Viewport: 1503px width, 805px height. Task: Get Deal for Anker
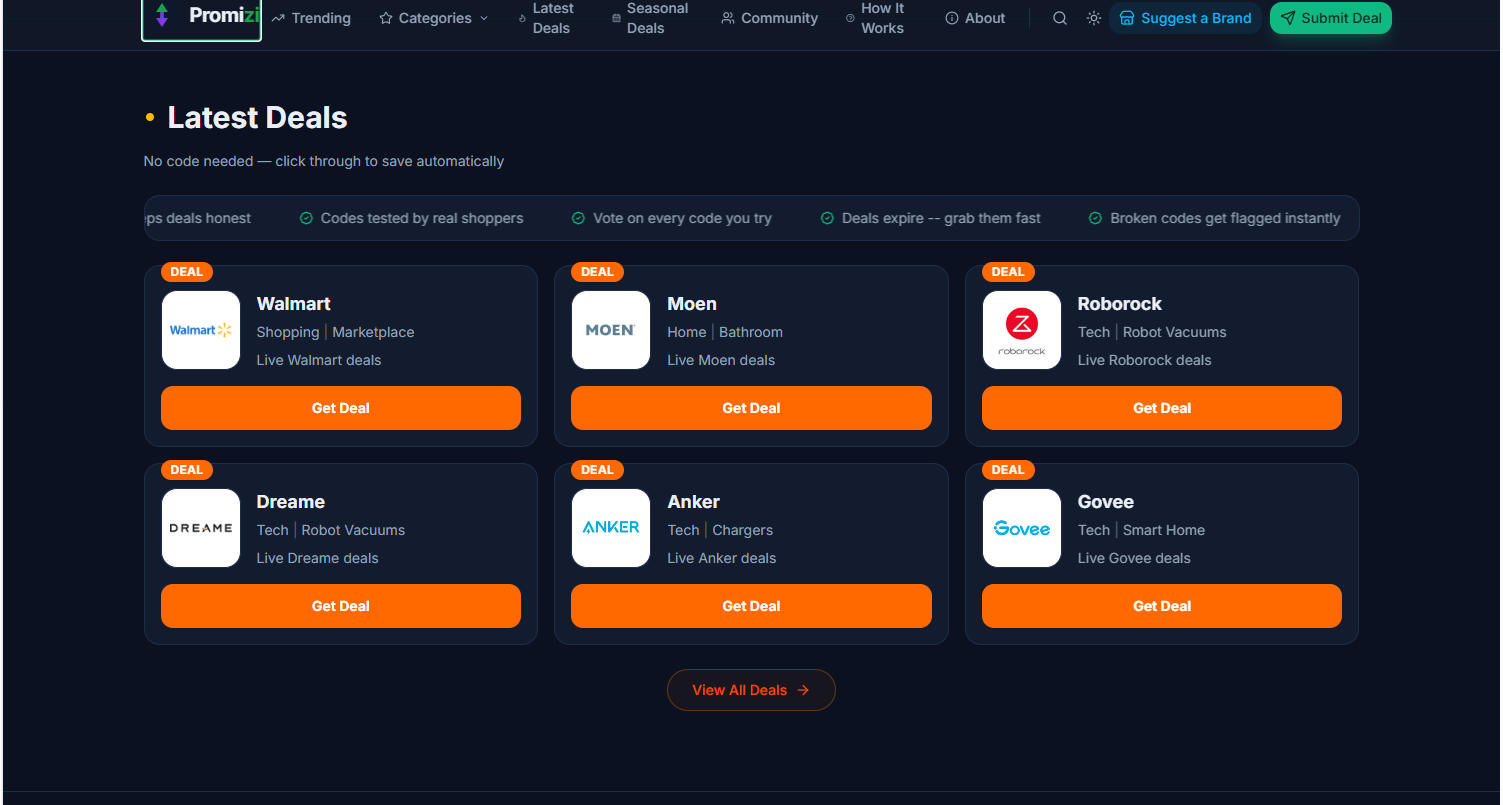751,606
